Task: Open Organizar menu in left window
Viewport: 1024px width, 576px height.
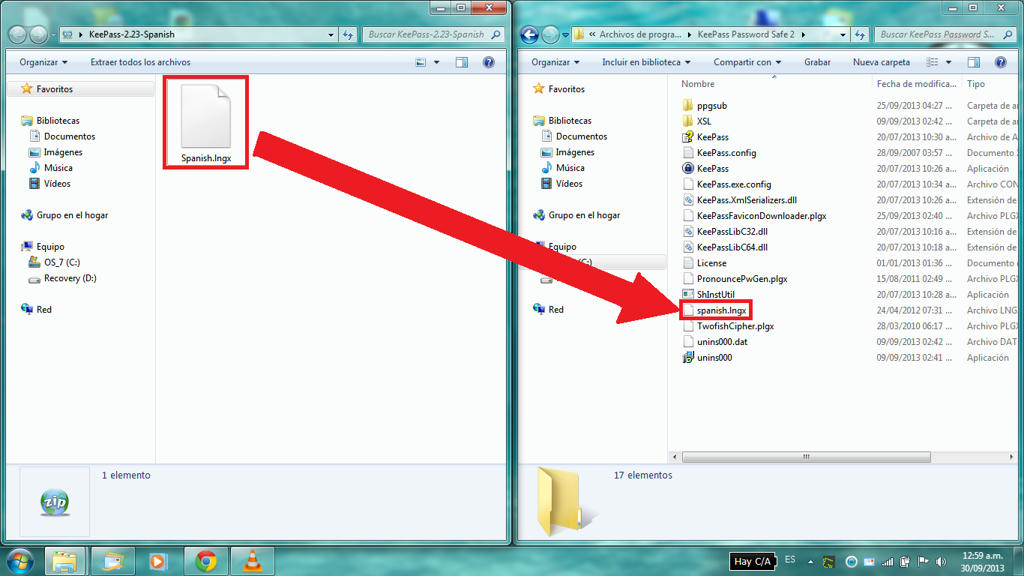Action: tap(43, 62)
